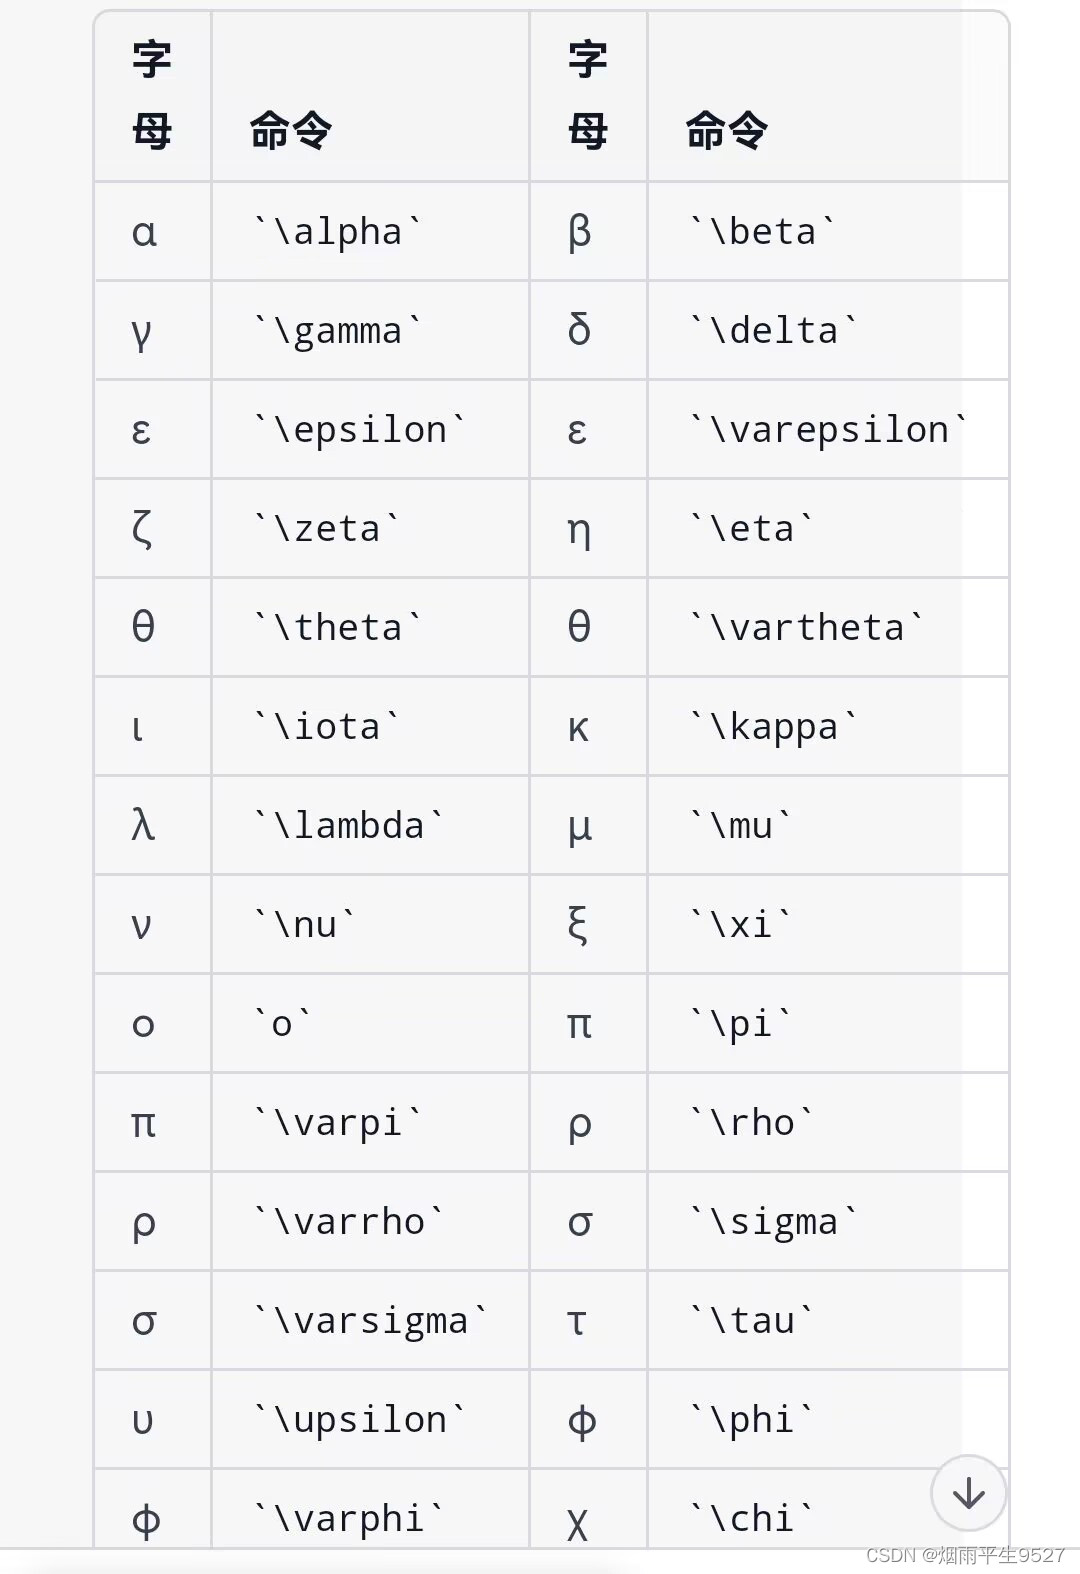Image resolution: width=1080 pixels, height=1574 pixels.
Task: Click the `\alpha` command cell
Action: tap(338, 232)
